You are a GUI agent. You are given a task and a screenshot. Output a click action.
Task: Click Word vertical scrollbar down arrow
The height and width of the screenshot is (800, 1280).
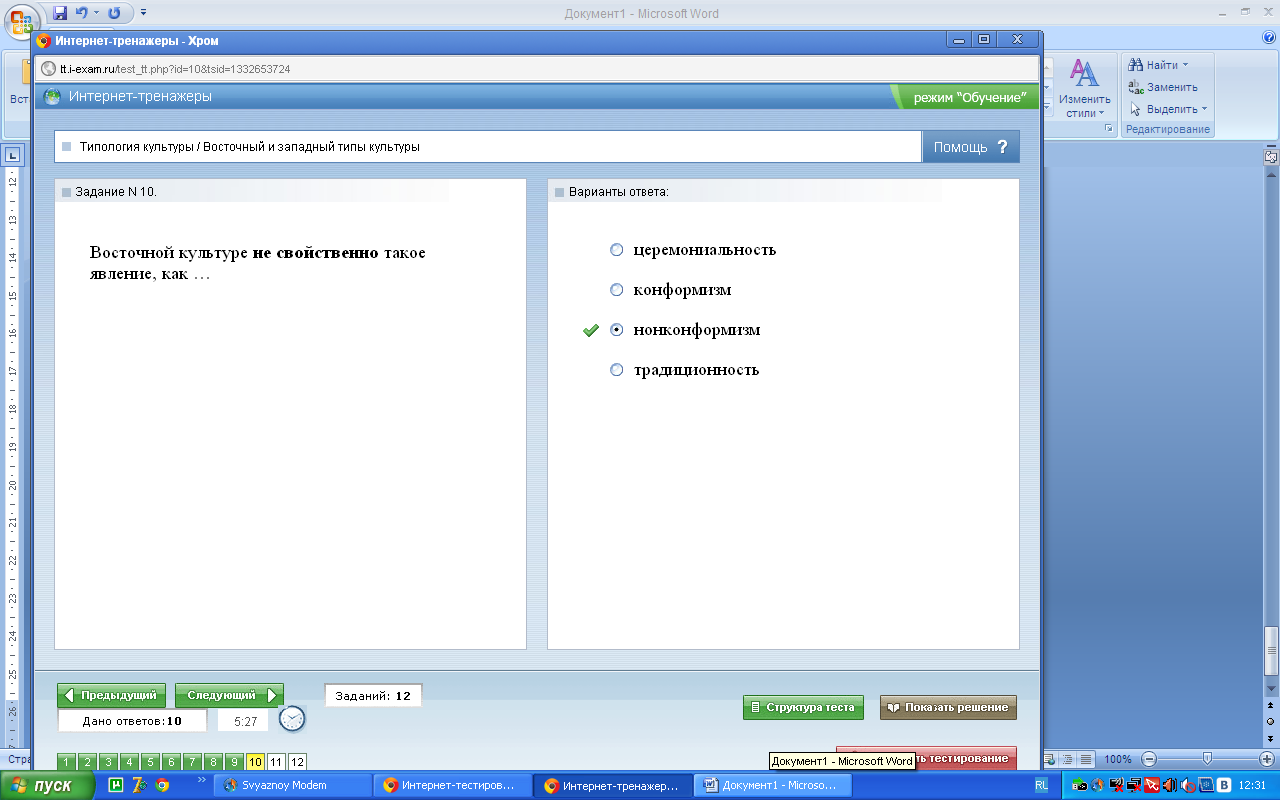point(1271,688)
